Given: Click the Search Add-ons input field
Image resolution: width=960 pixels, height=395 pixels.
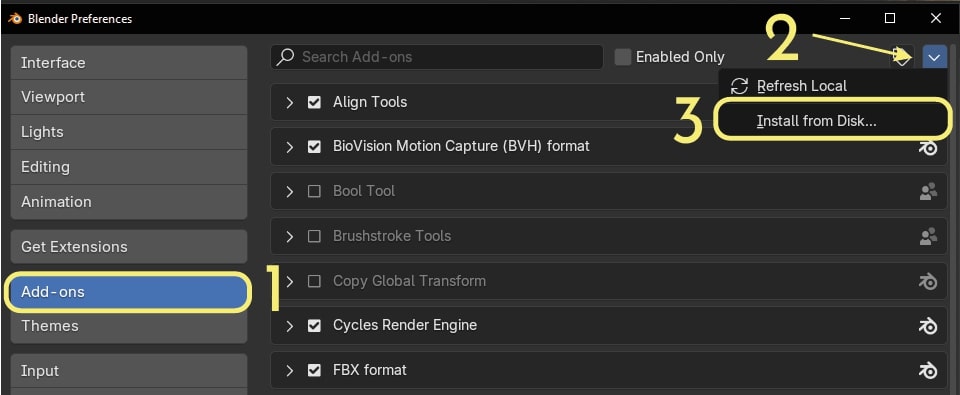Looking at the screenshot, I should coord(437,57).
